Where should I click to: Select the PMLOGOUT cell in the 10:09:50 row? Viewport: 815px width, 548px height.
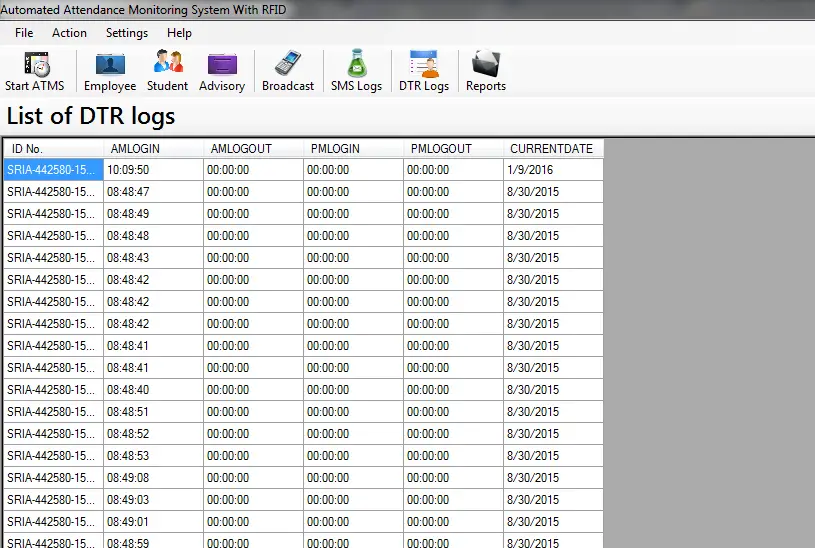click(x=453, y=170)
